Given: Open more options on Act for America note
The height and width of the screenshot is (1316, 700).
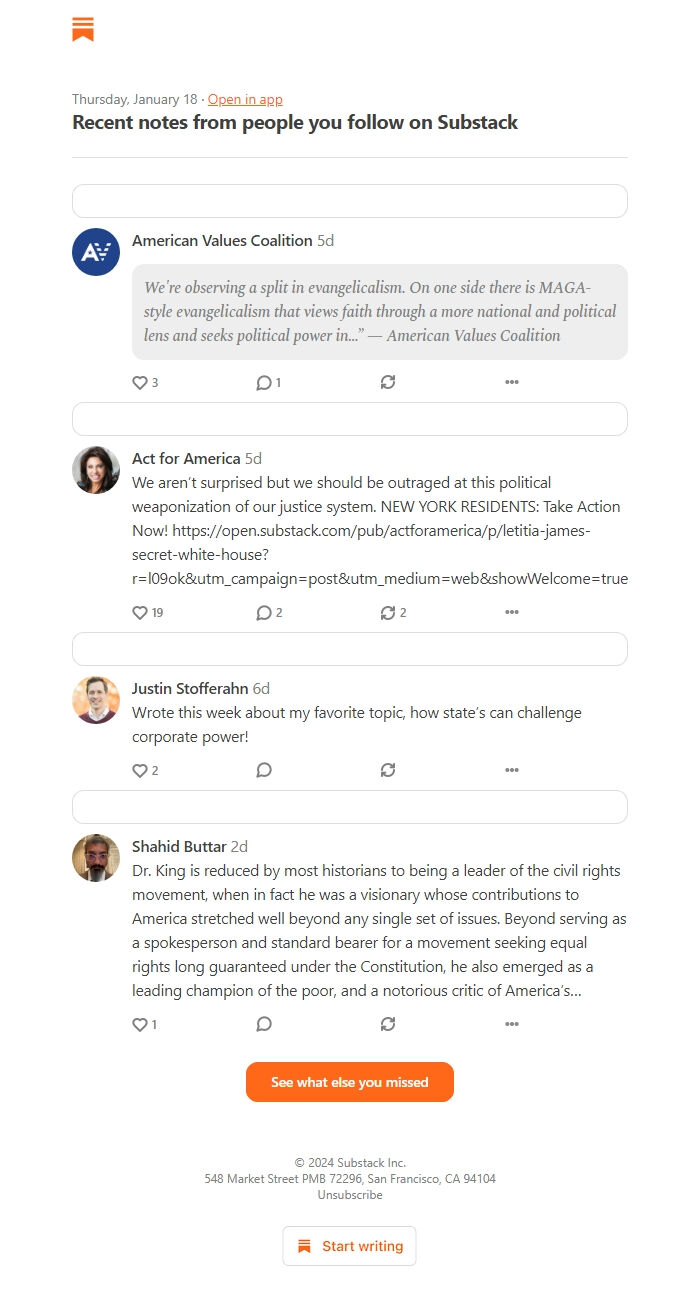Looking at the screenshot, I should tap(512, 612).
